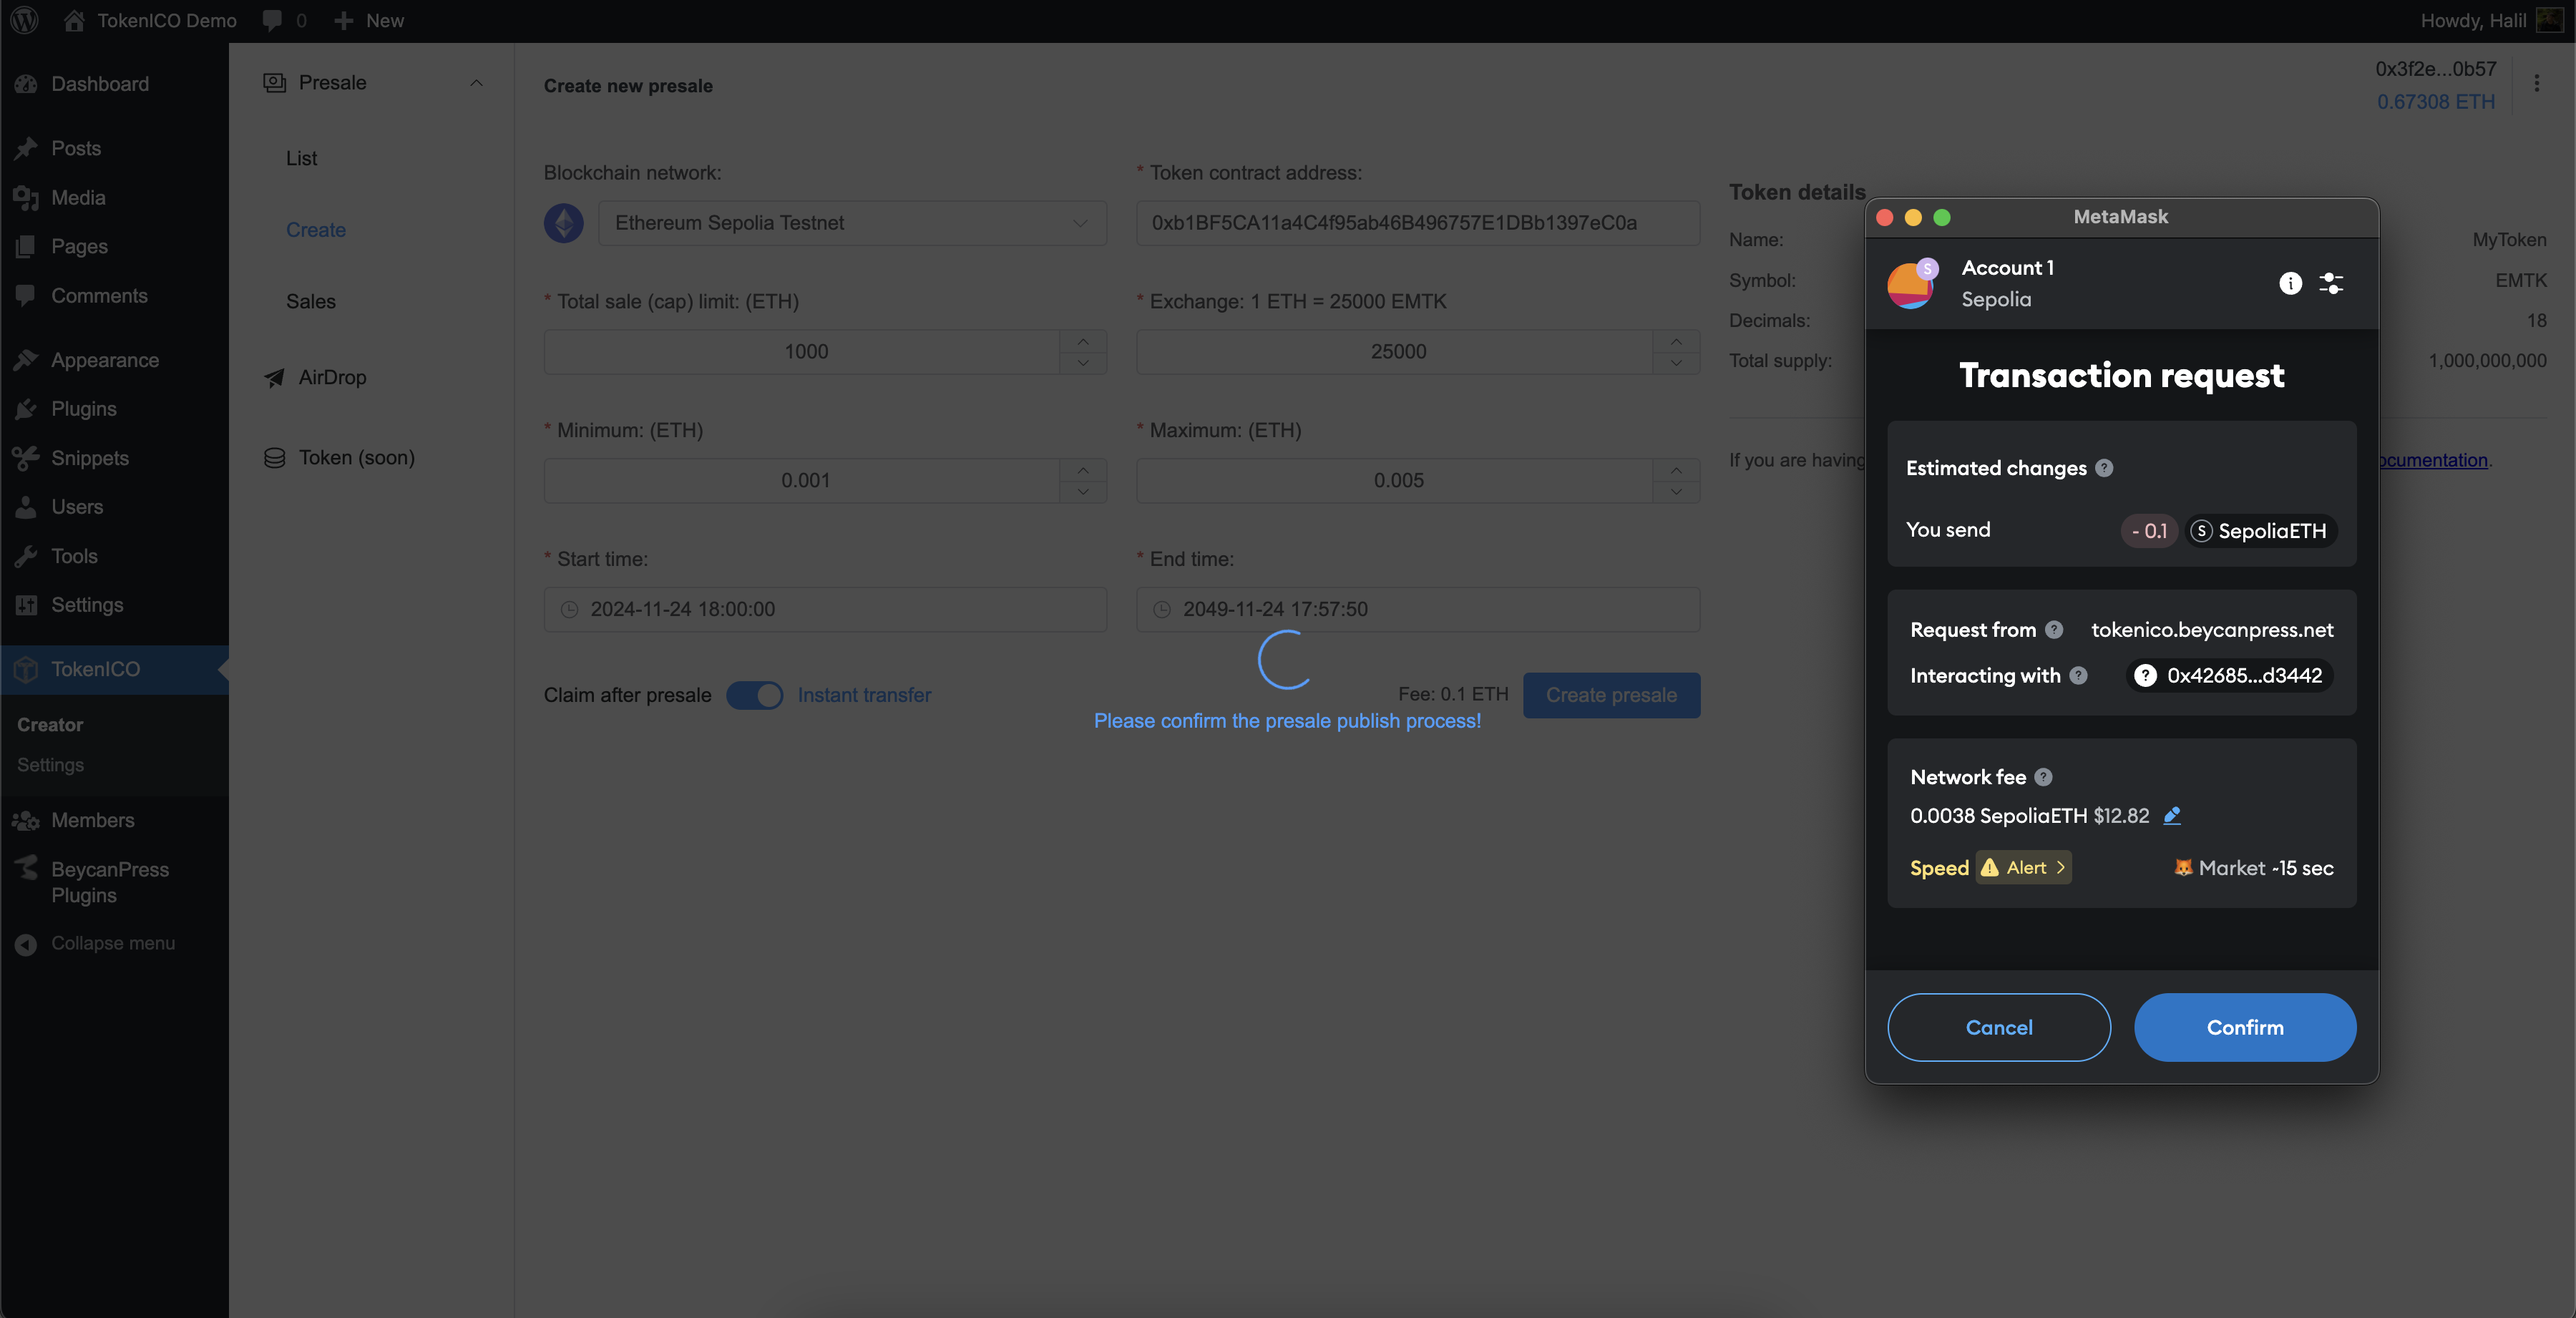Click the Total sale cap limit field
Screen dimensions: 2576x1318
tap(802, 351)
